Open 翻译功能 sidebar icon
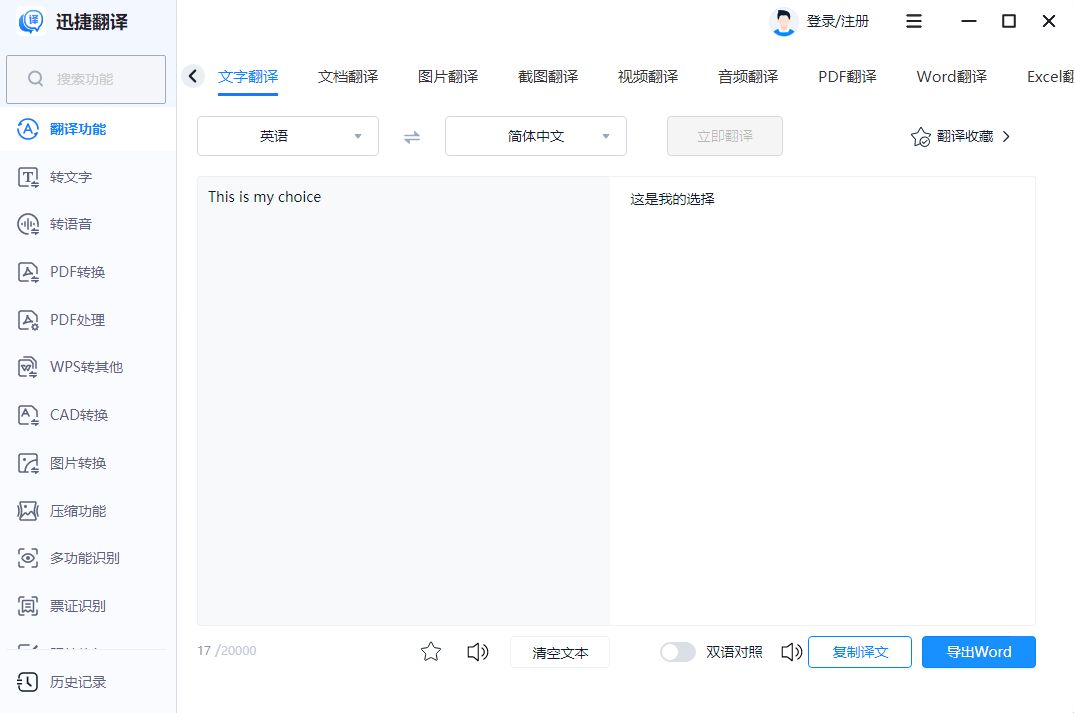Screen dimensions: 1074x713 (28, 129)
